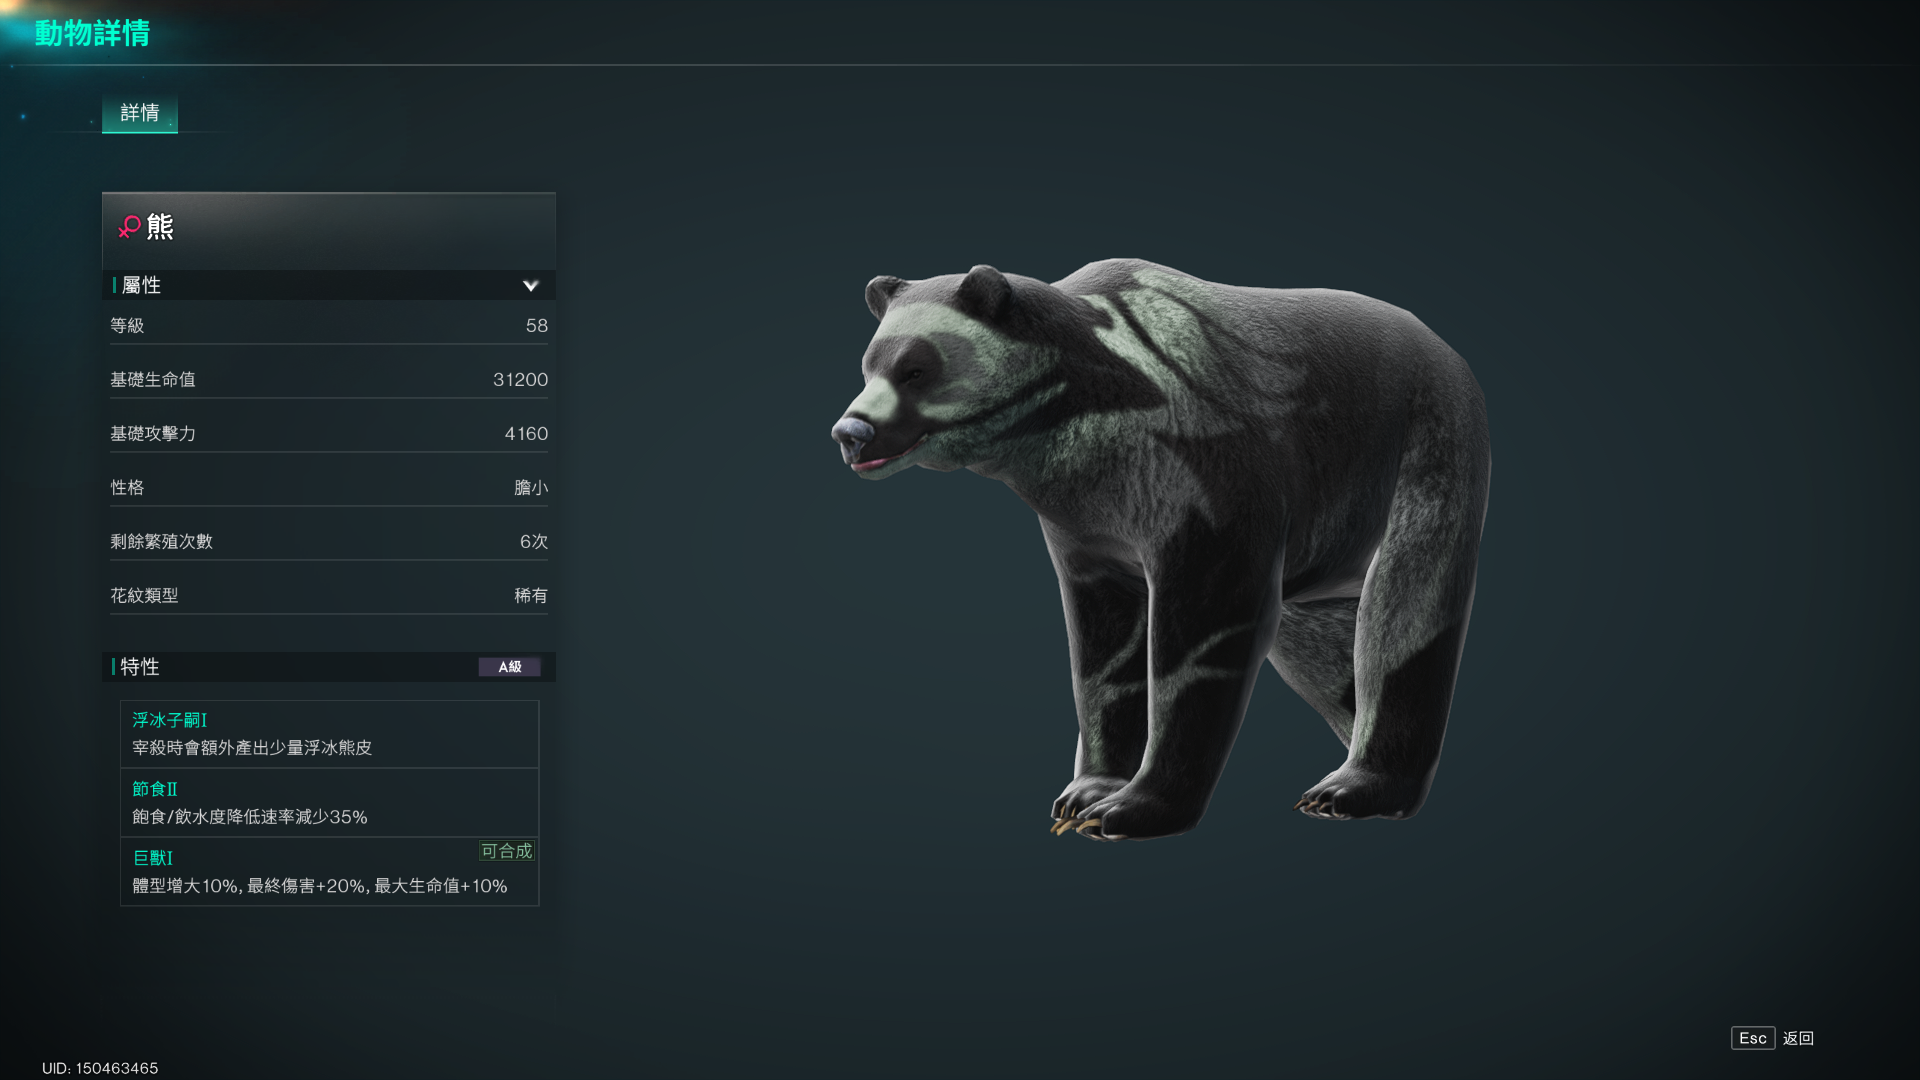The height and width of the screenshot is (1080, 1920).
Task: Click the 特性 section header
Action: (x=329, y=667)
